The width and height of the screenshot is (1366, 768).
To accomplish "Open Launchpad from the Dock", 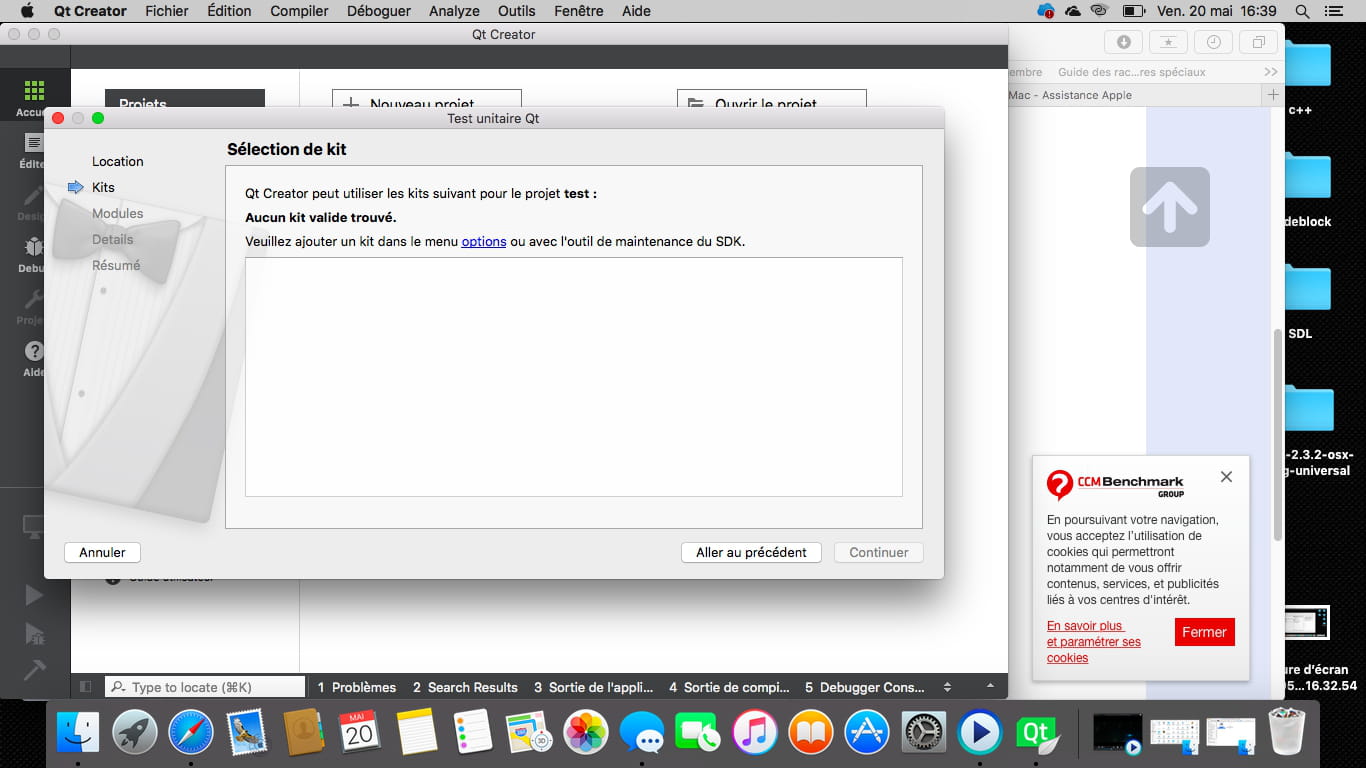I will [134, 731].
